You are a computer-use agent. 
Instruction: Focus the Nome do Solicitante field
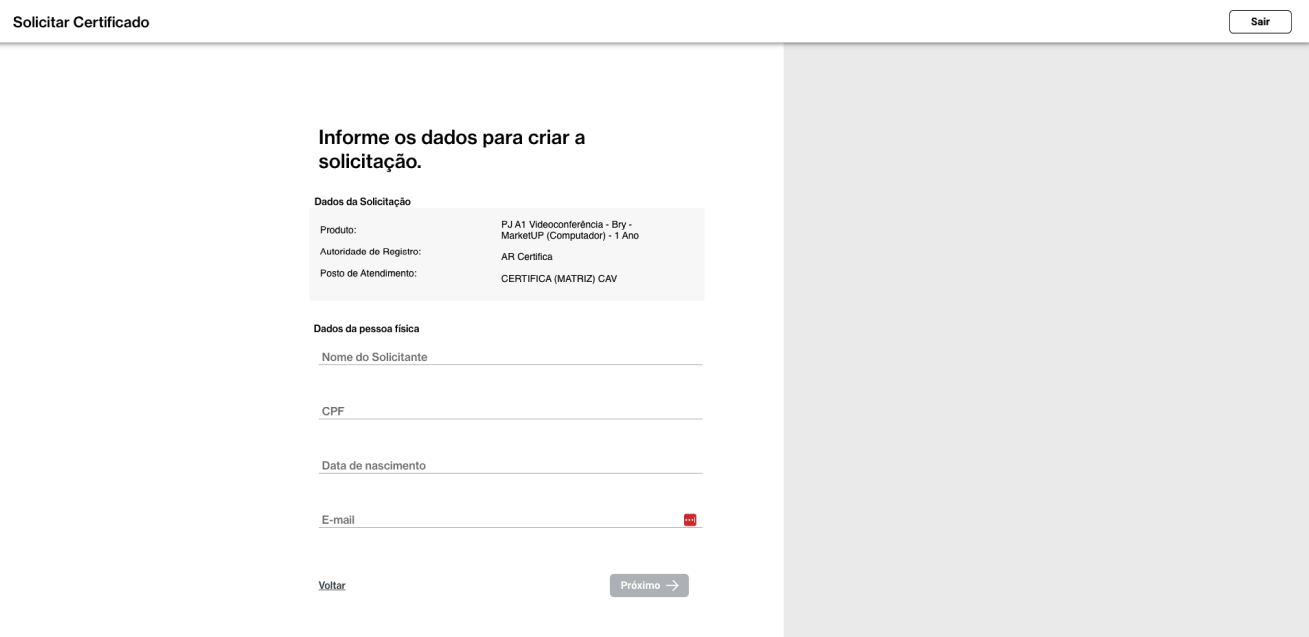pyautogui.click(x=510, y=357)
